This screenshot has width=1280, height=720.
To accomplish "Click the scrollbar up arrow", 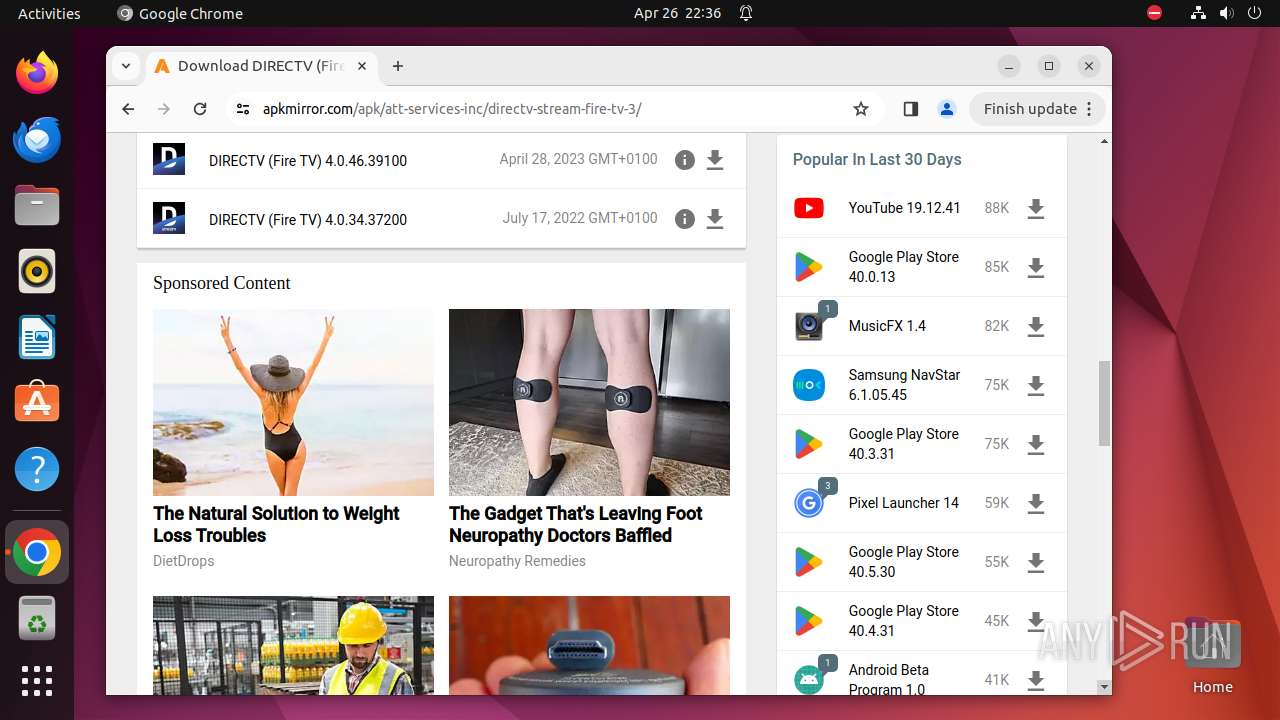I will pyautogui.click(x=1104, y=141).
